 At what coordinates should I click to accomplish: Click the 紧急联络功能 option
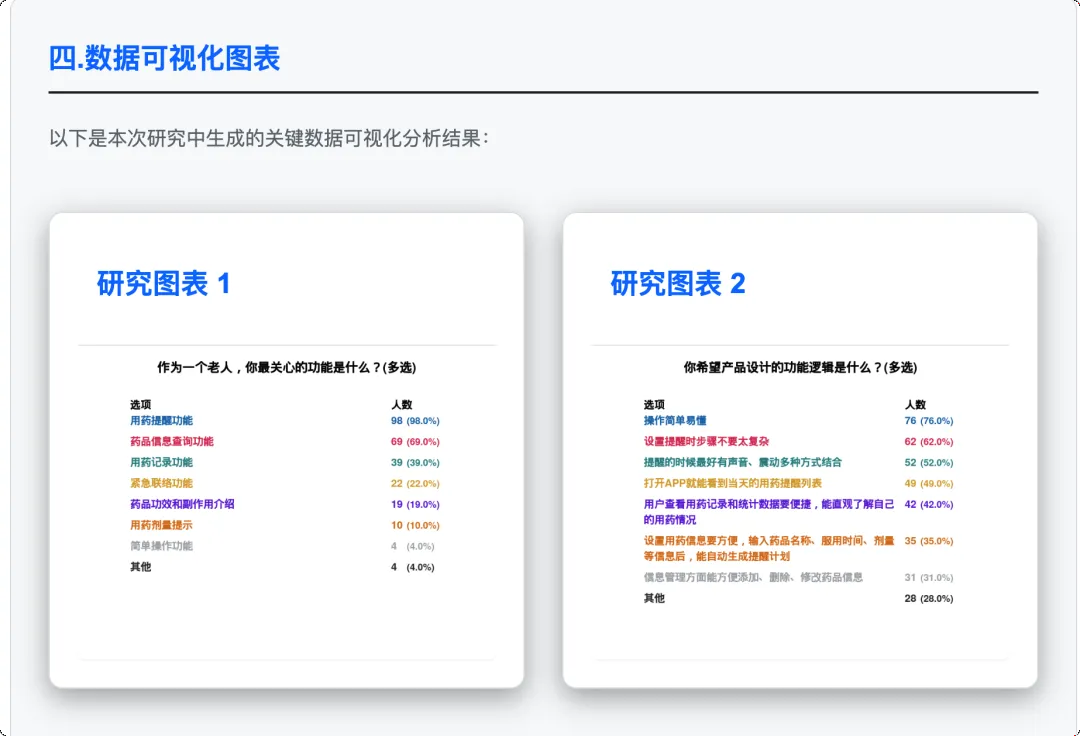[161, 484]
